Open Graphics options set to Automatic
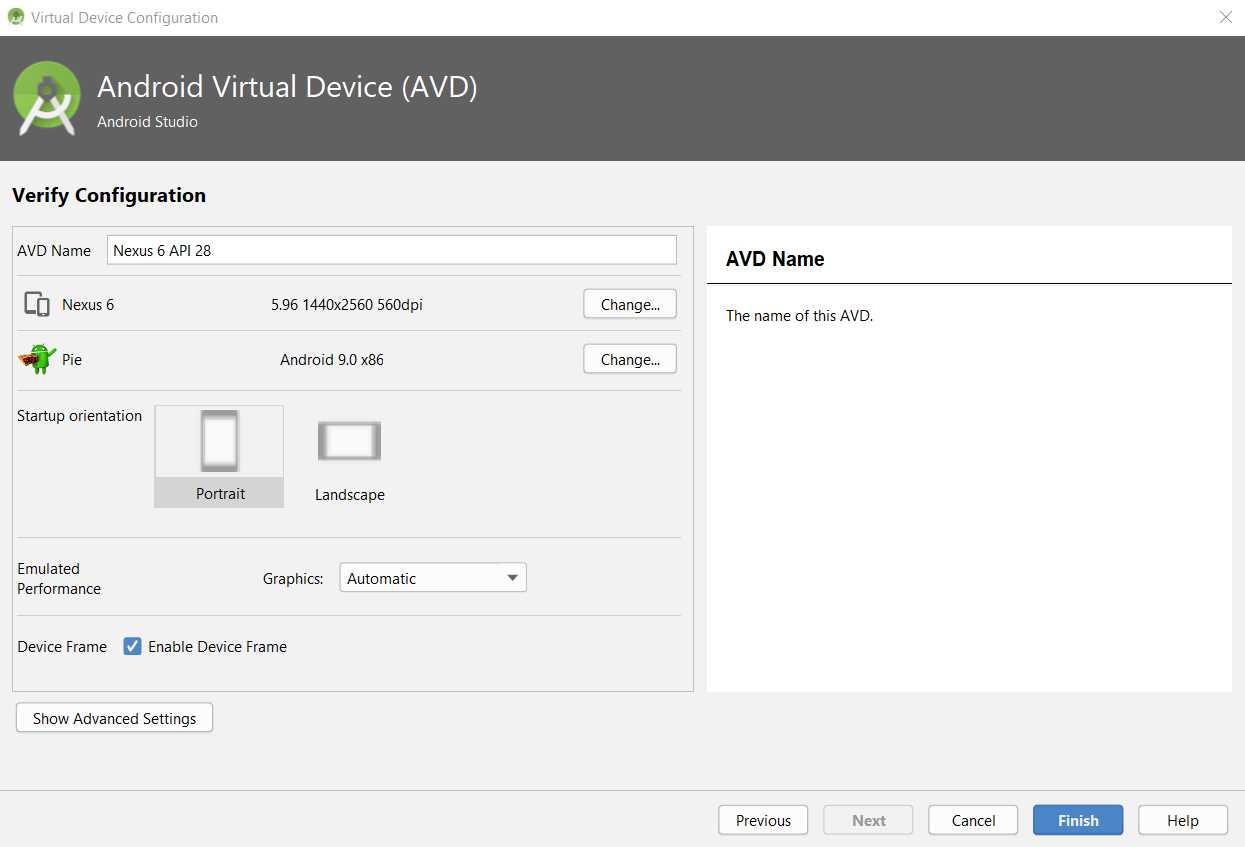Screen dimensions: 1245x847 click(432, 577)
